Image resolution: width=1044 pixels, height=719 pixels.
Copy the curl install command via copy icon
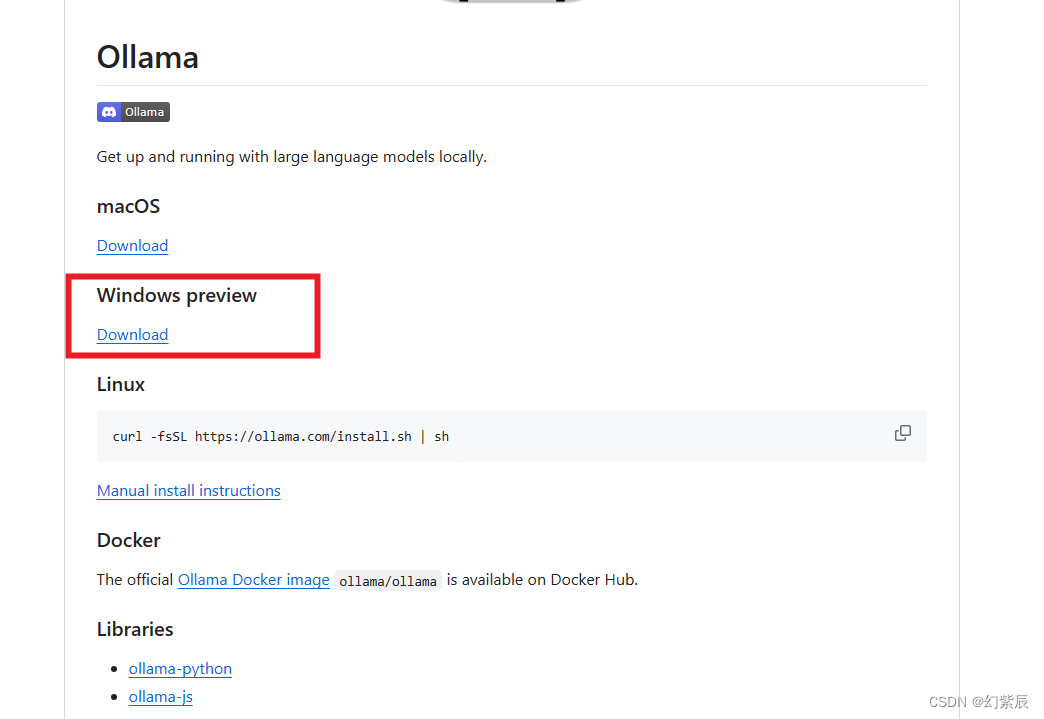pos(902,433)
